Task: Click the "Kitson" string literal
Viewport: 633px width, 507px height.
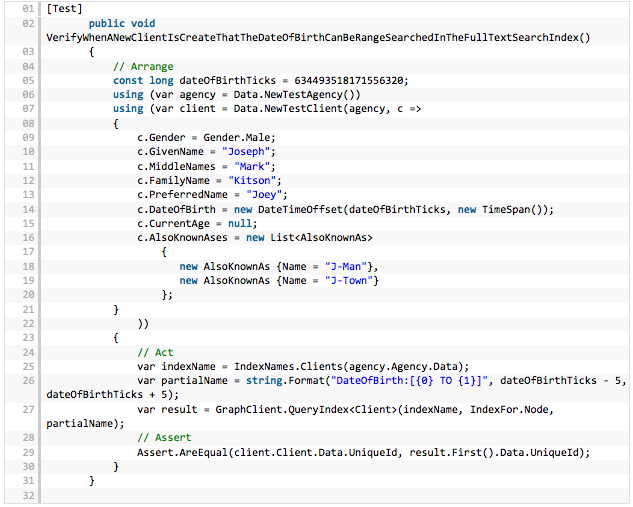Action: 252,180
